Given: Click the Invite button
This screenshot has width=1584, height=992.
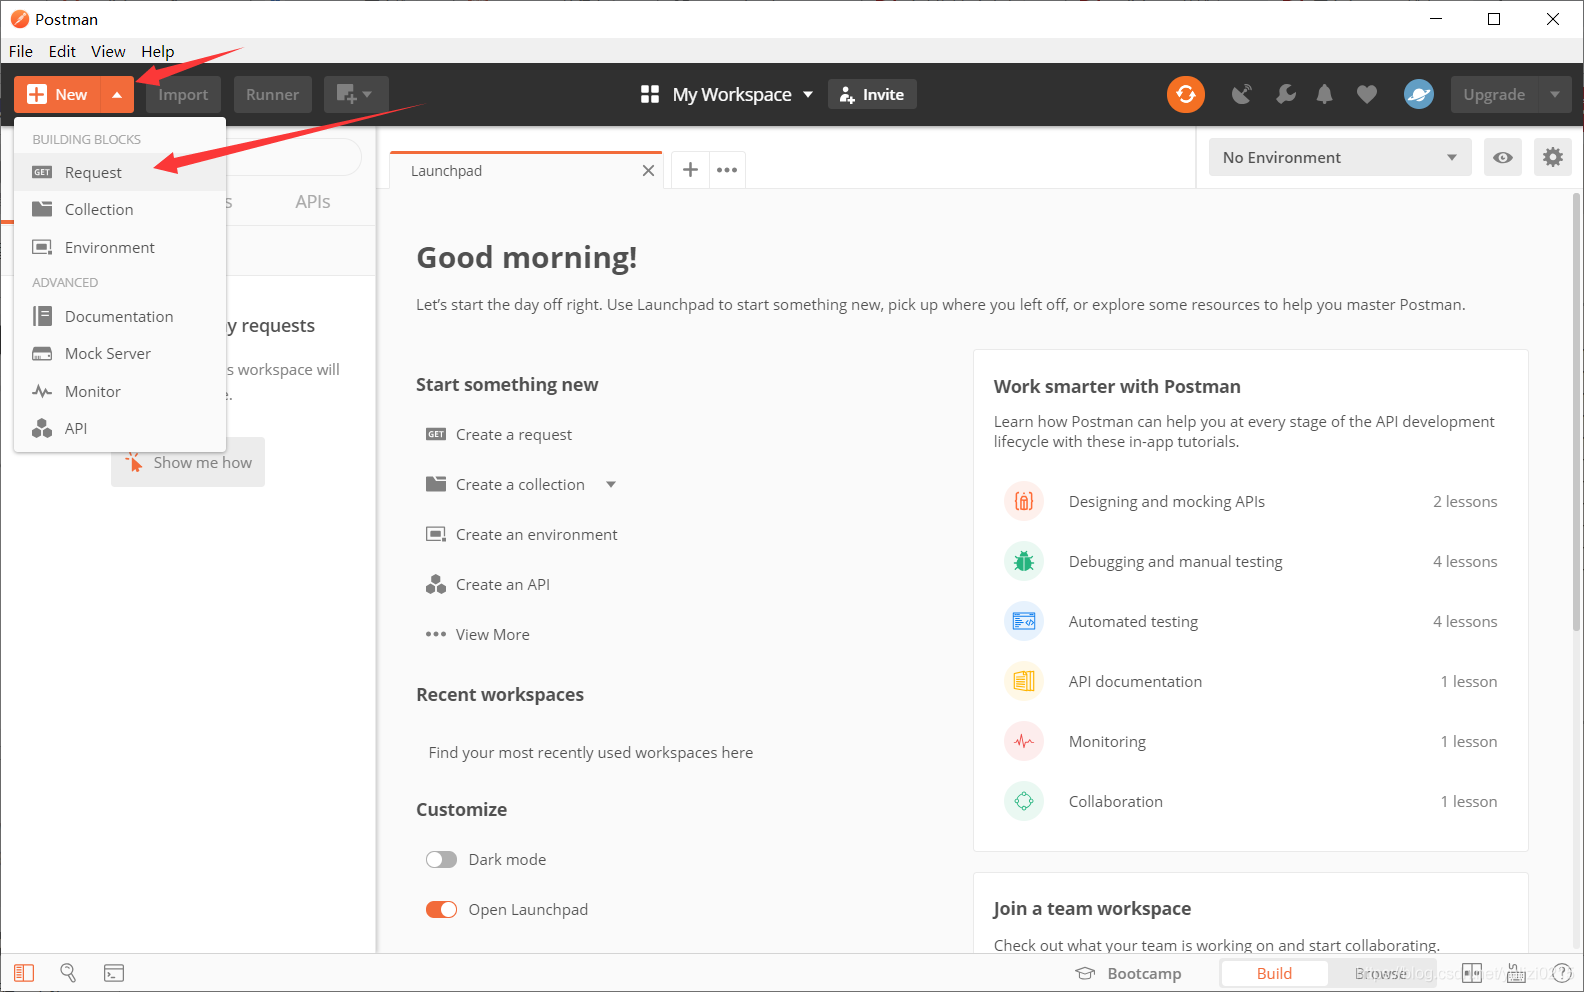Looking at the screenshot, I should point(872,94).
